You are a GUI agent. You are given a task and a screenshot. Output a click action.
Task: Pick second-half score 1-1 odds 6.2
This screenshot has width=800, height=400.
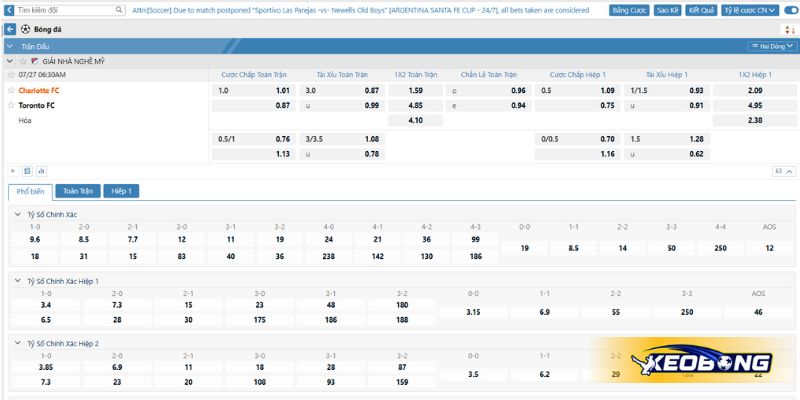click(x=544, y=374)
